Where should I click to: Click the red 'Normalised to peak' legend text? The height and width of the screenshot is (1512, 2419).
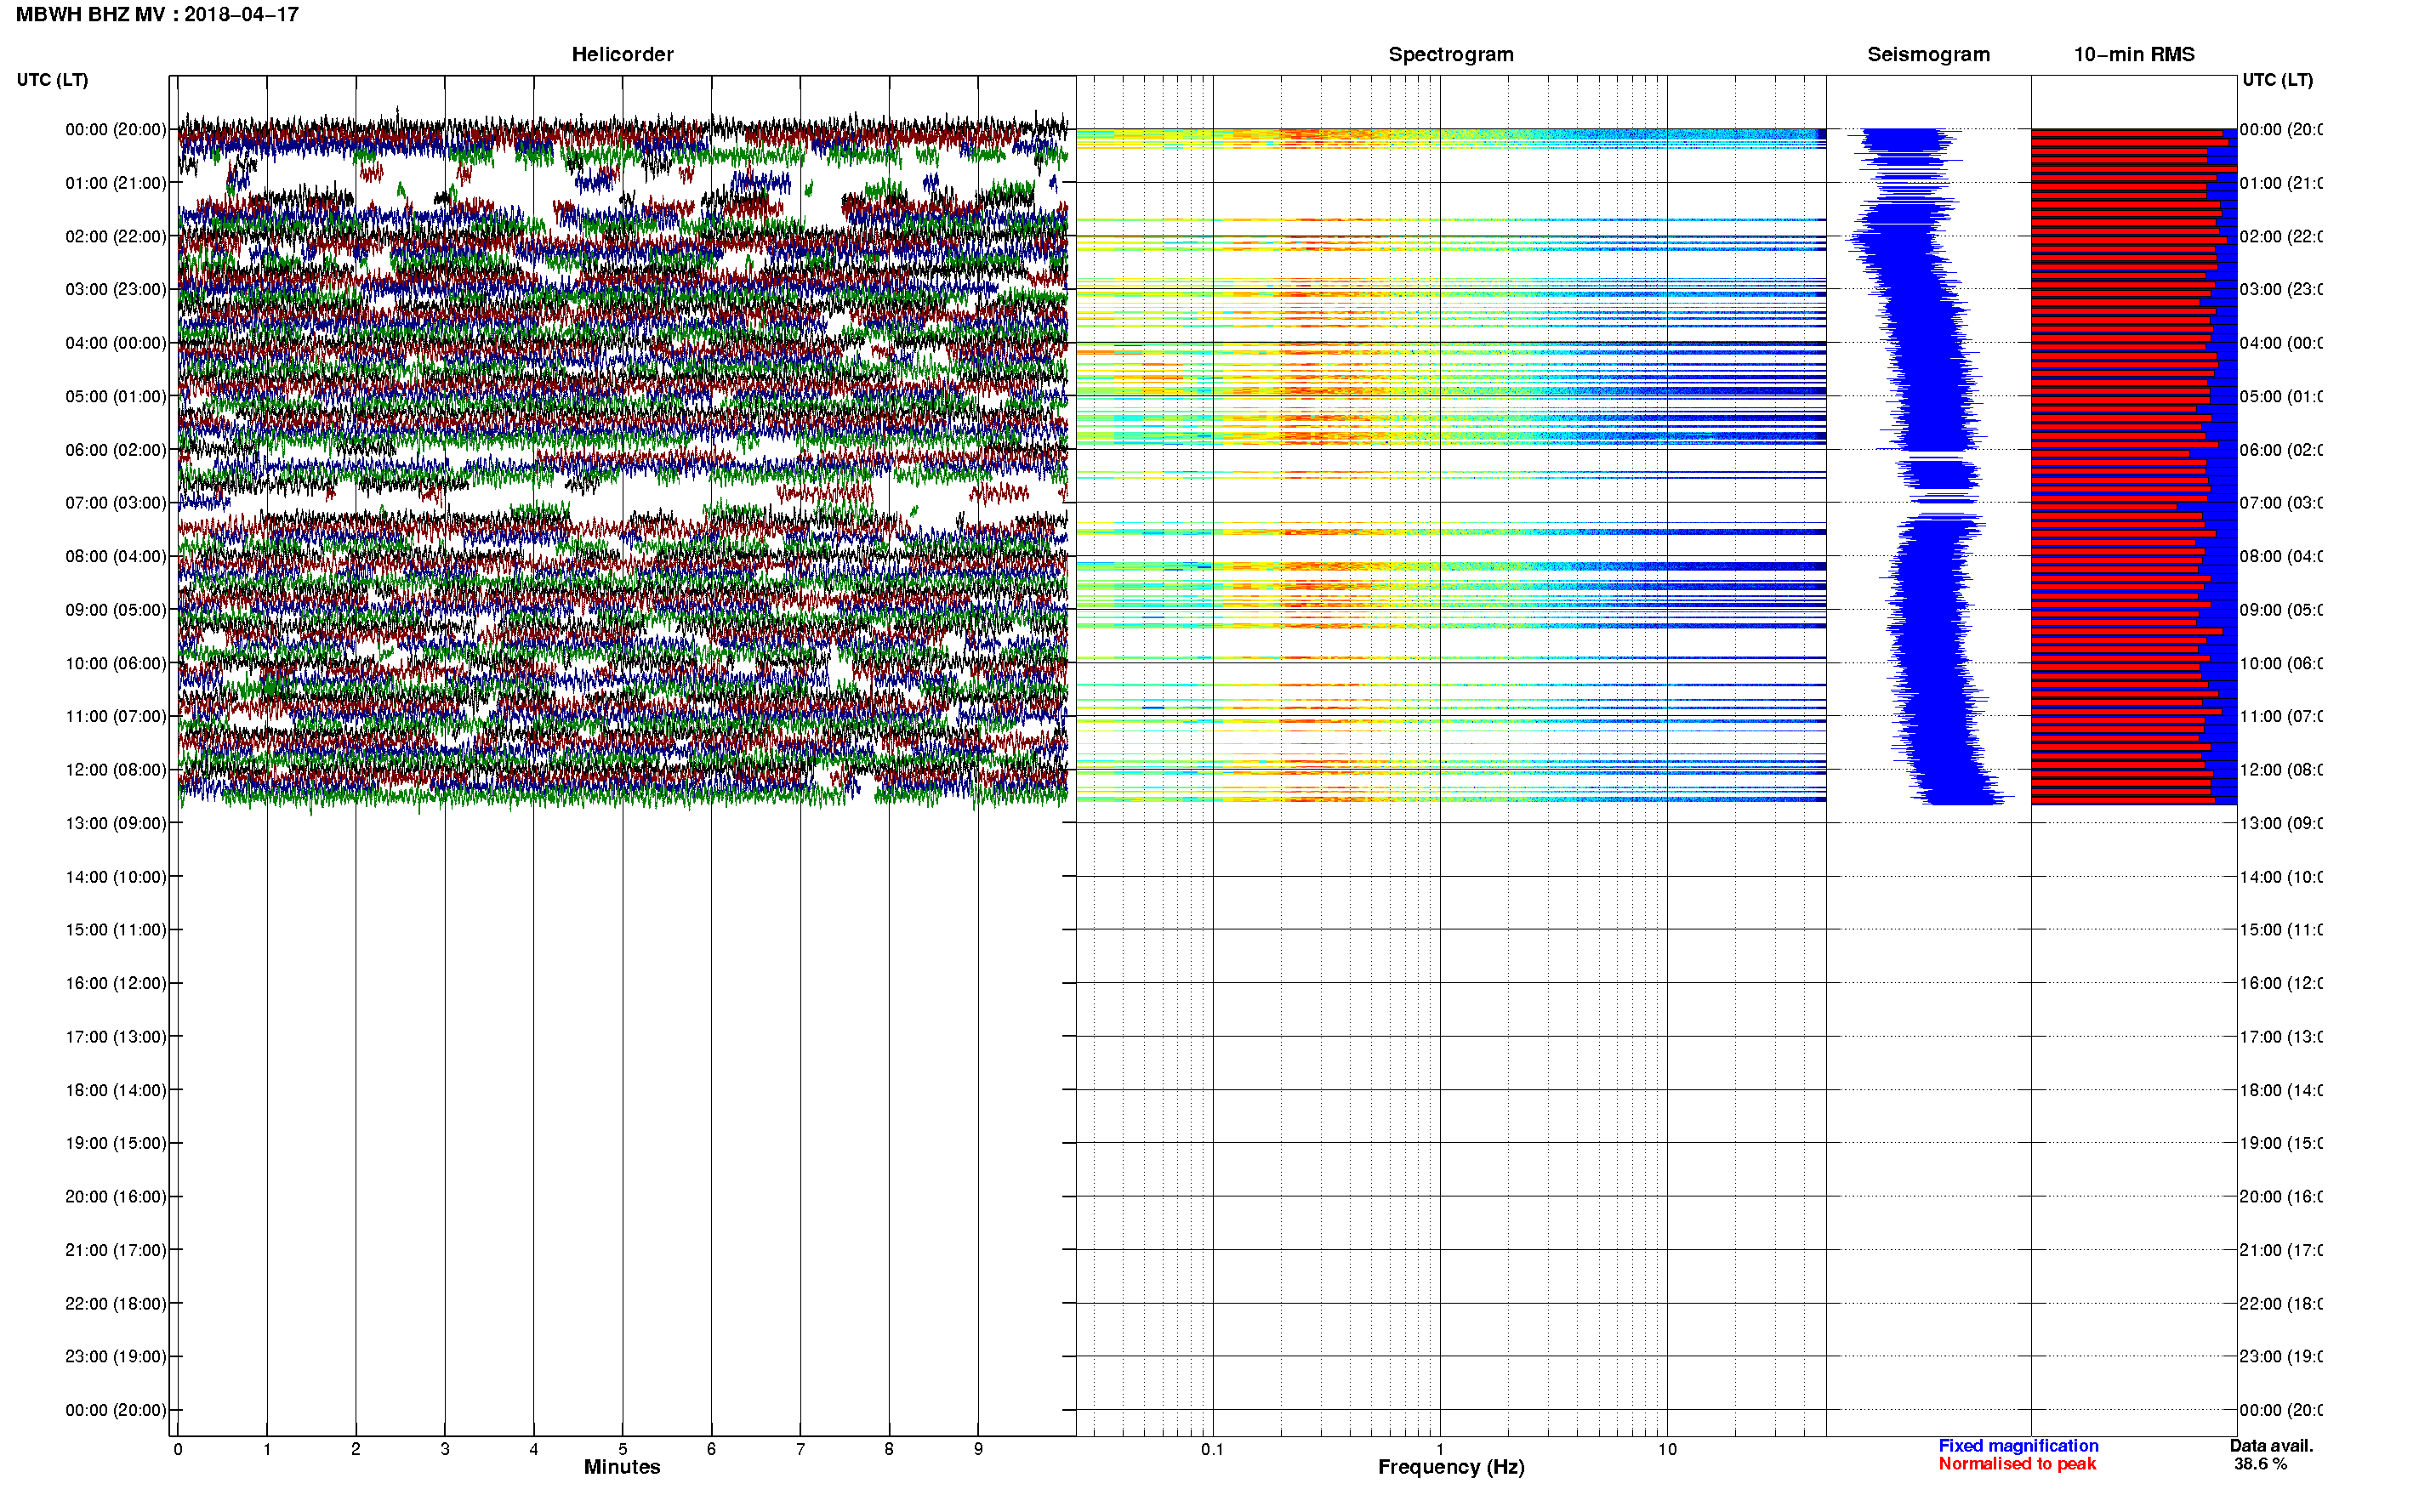[x=2017, y=1464]
